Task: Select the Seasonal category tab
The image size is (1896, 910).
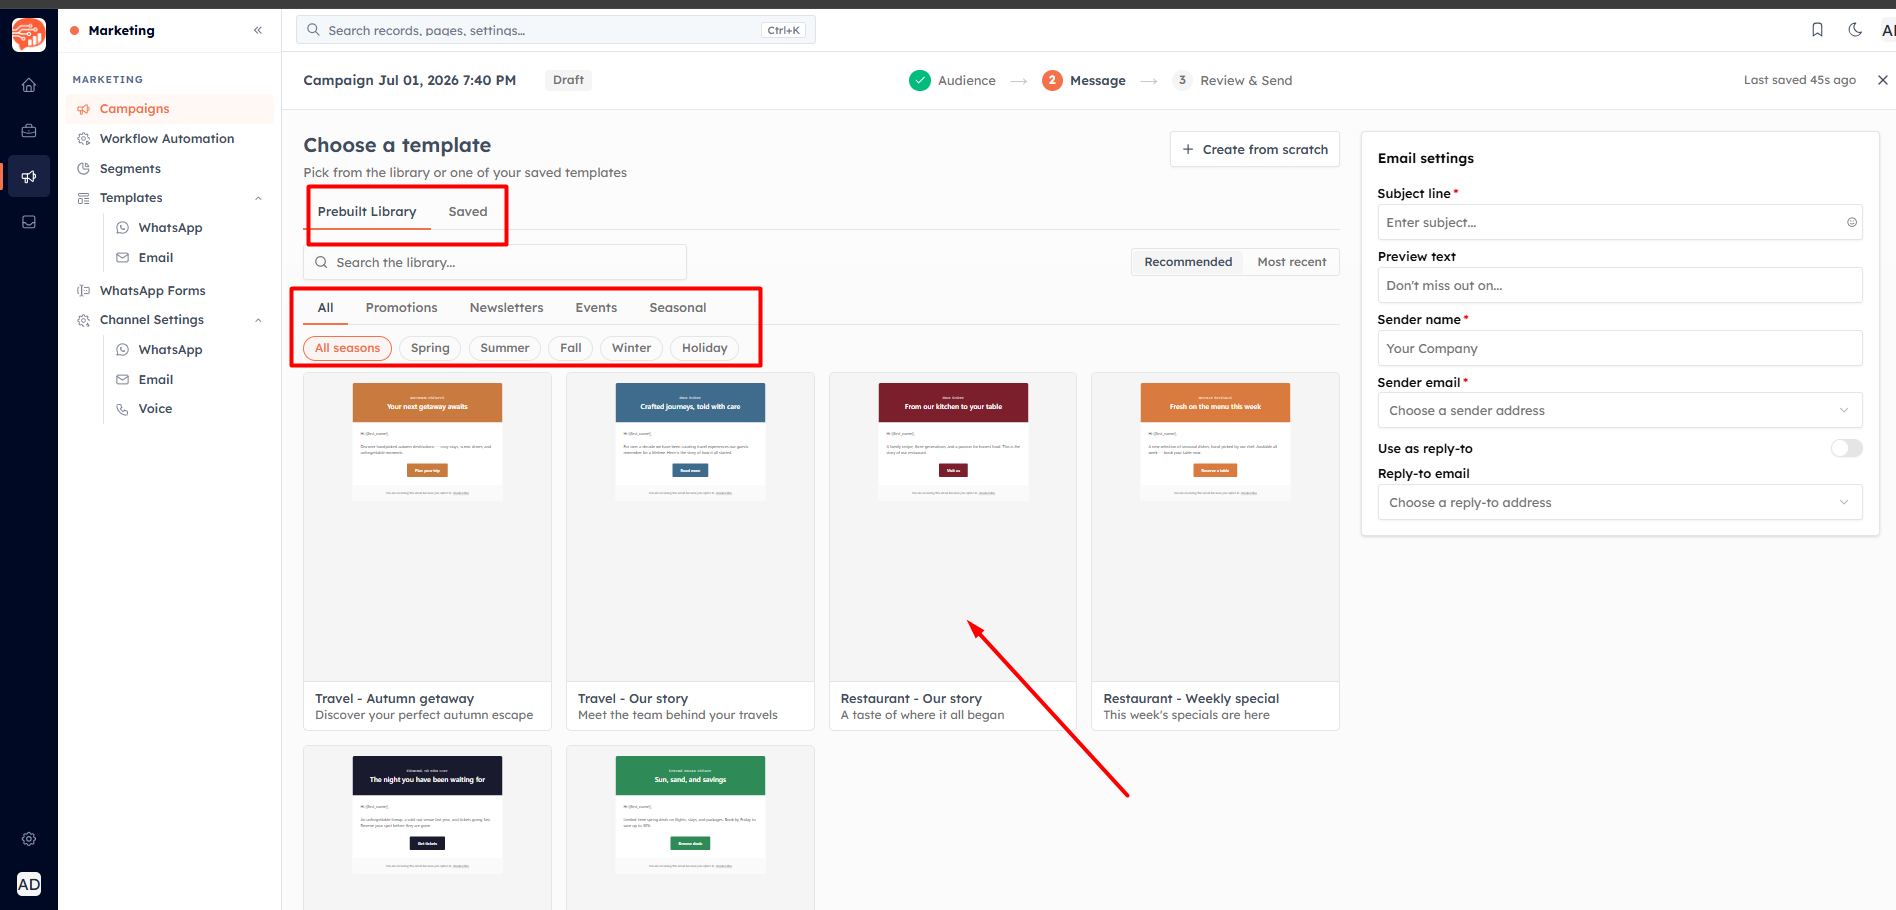Action: [678, 308]
